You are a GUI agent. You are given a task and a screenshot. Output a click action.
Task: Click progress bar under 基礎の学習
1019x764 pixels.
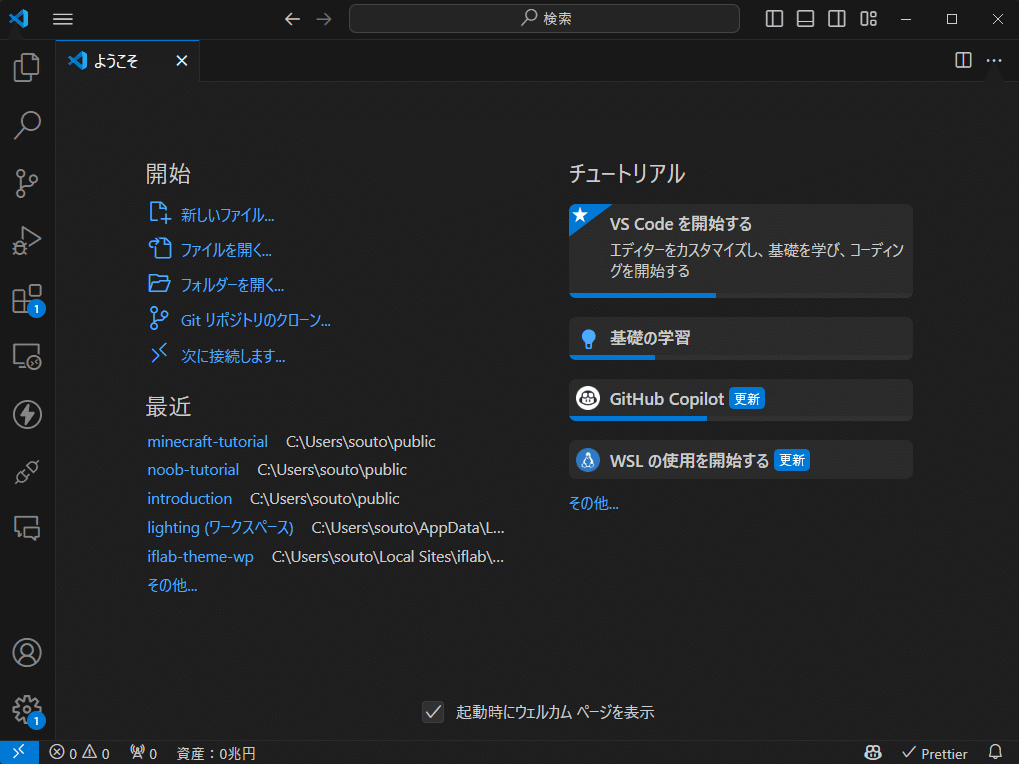[741, 357]
